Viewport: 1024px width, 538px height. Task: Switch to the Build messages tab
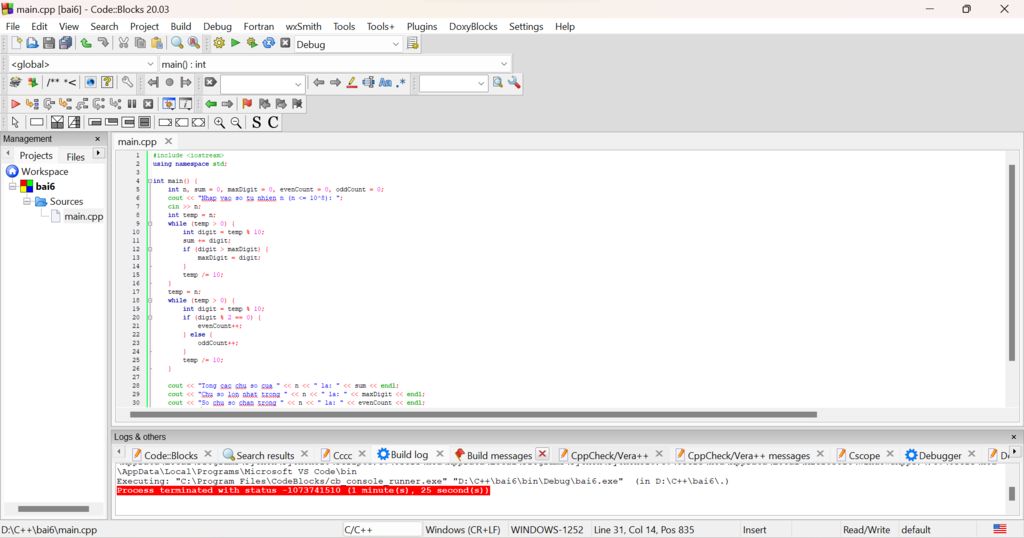tap(499, 455)
